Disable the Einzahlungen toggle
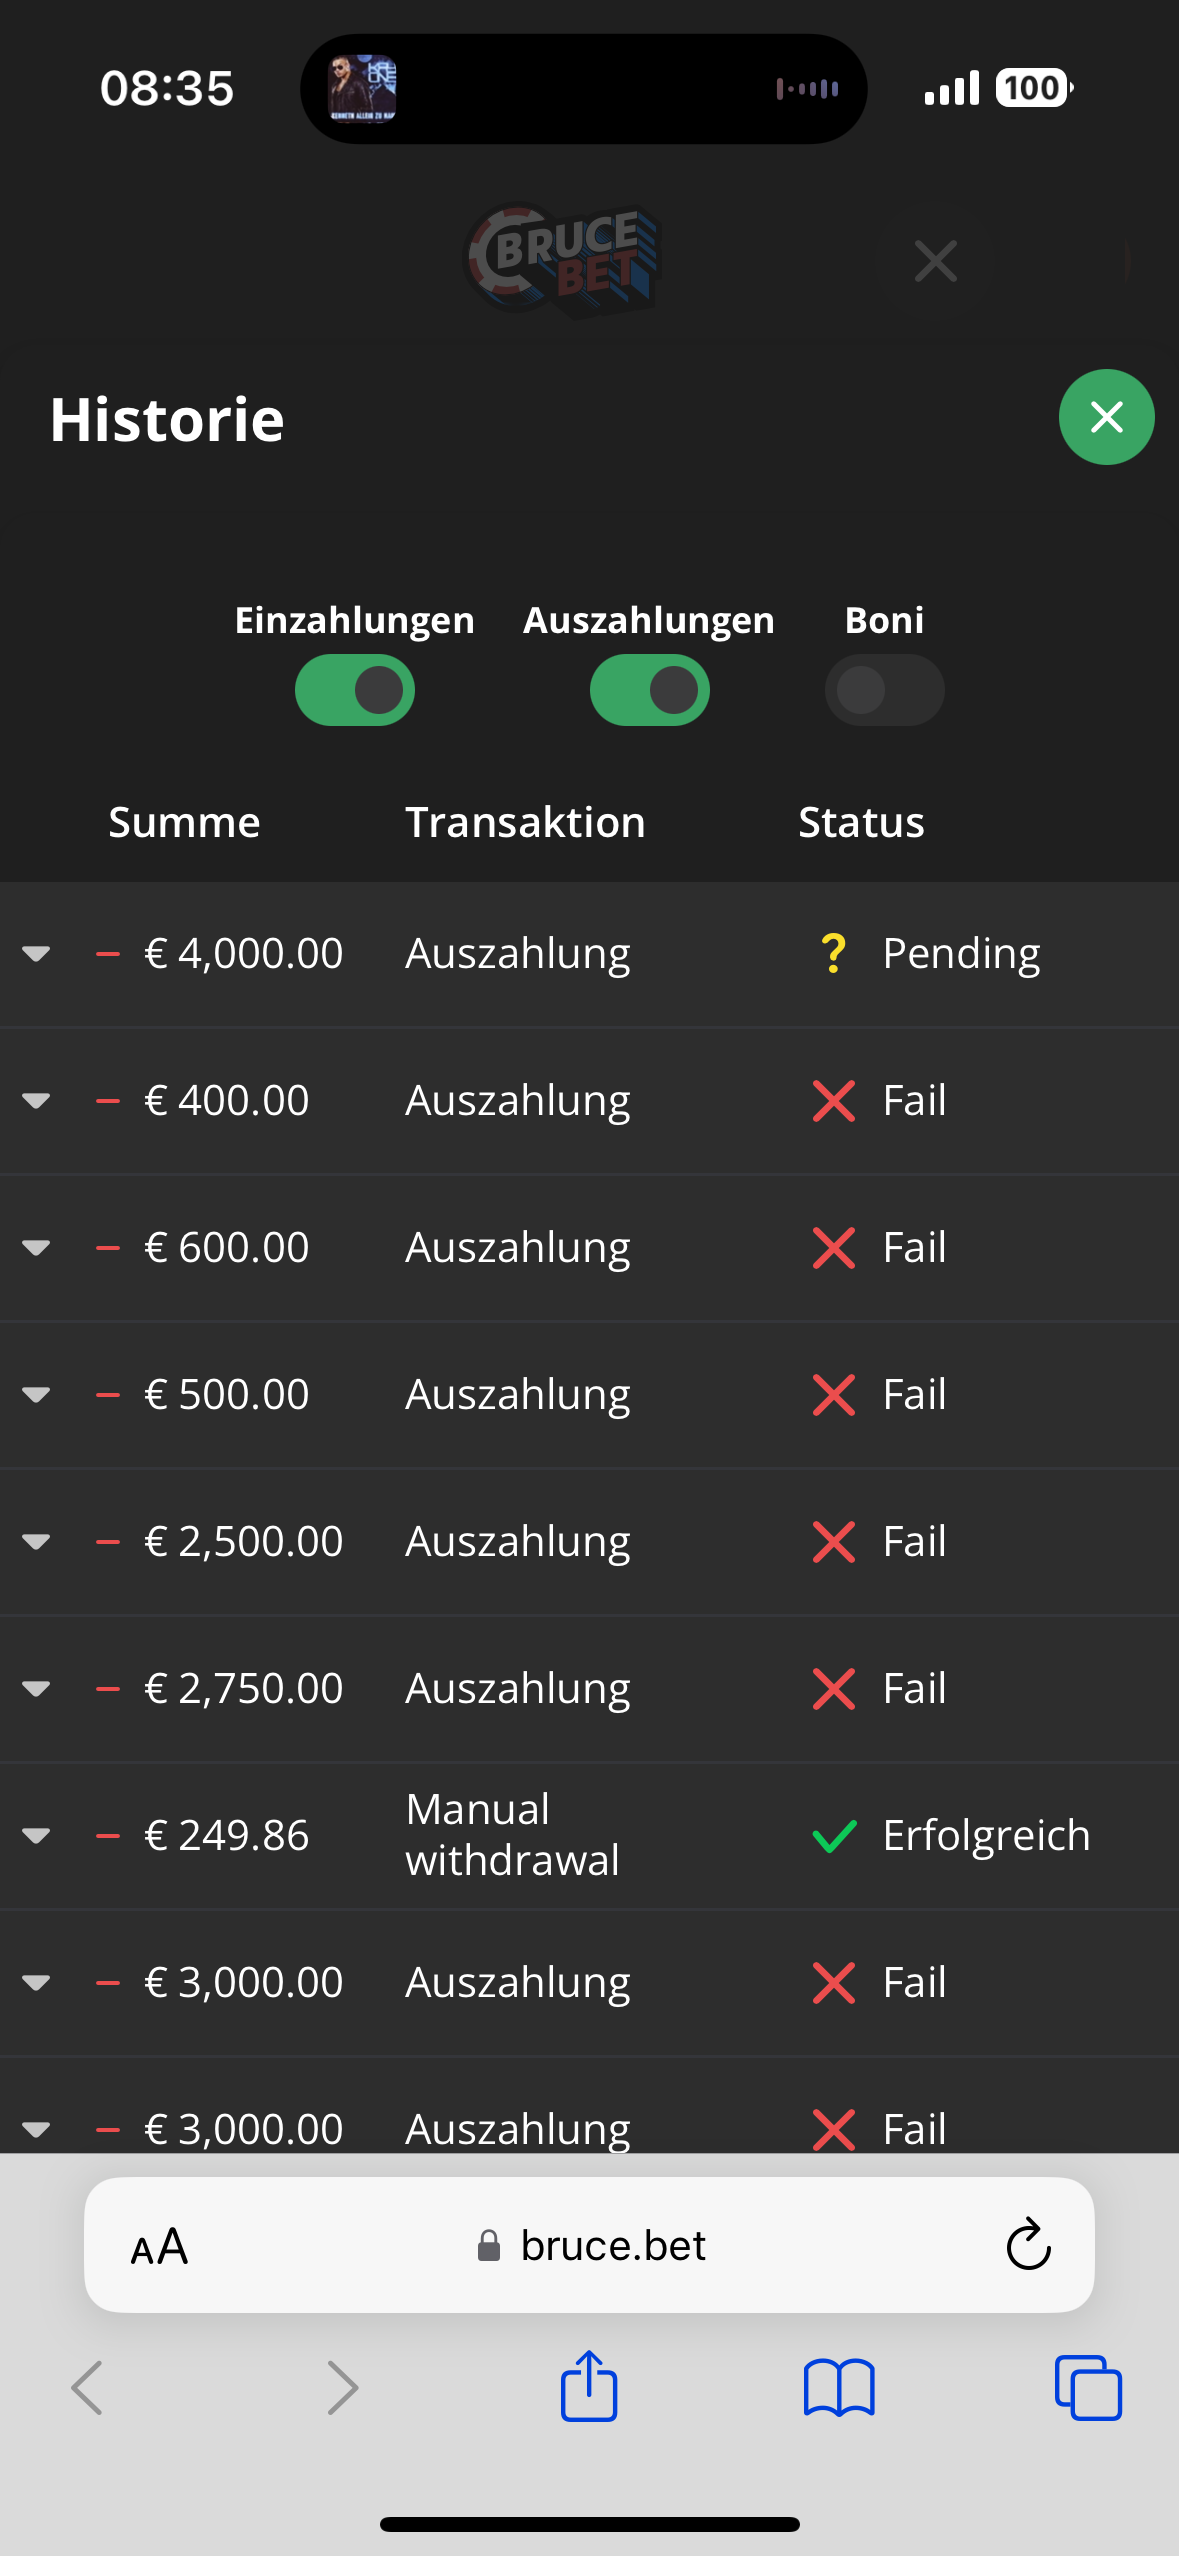Image resolution: width=1179 pixels, height=2556 pixels. 355,690
